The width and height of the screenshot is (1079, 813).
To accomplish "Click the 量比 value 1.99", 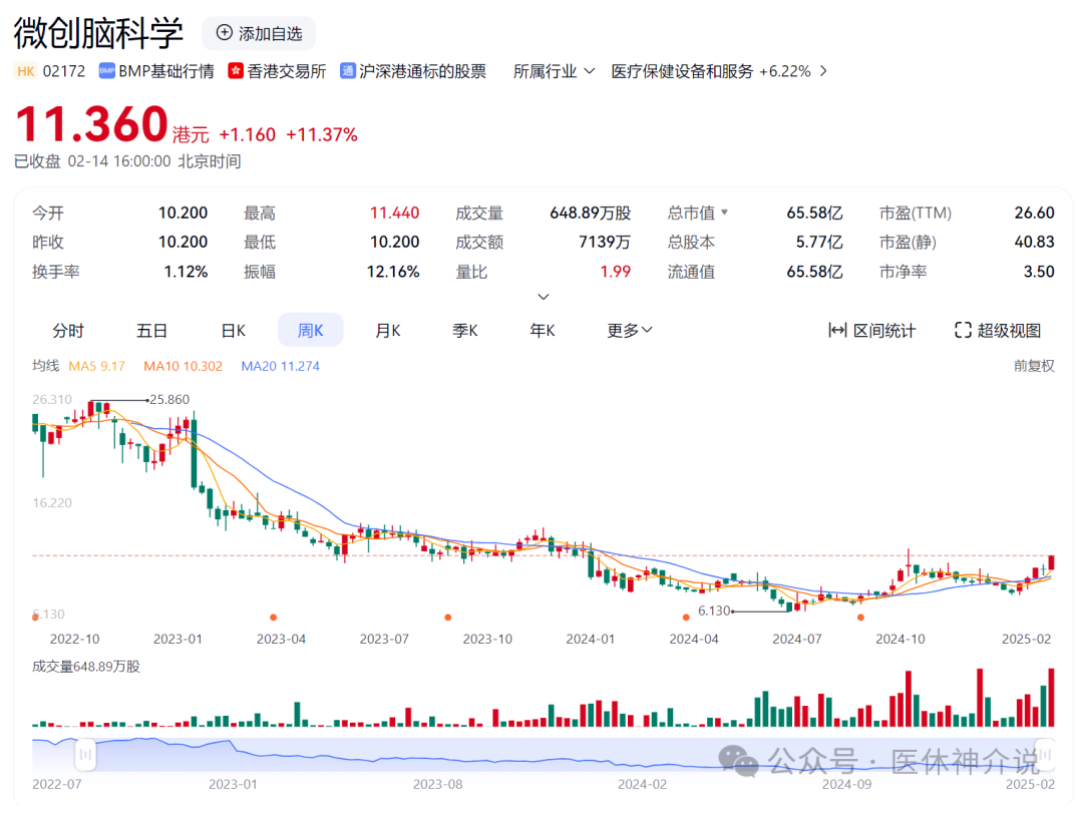I will pos(615,271).
